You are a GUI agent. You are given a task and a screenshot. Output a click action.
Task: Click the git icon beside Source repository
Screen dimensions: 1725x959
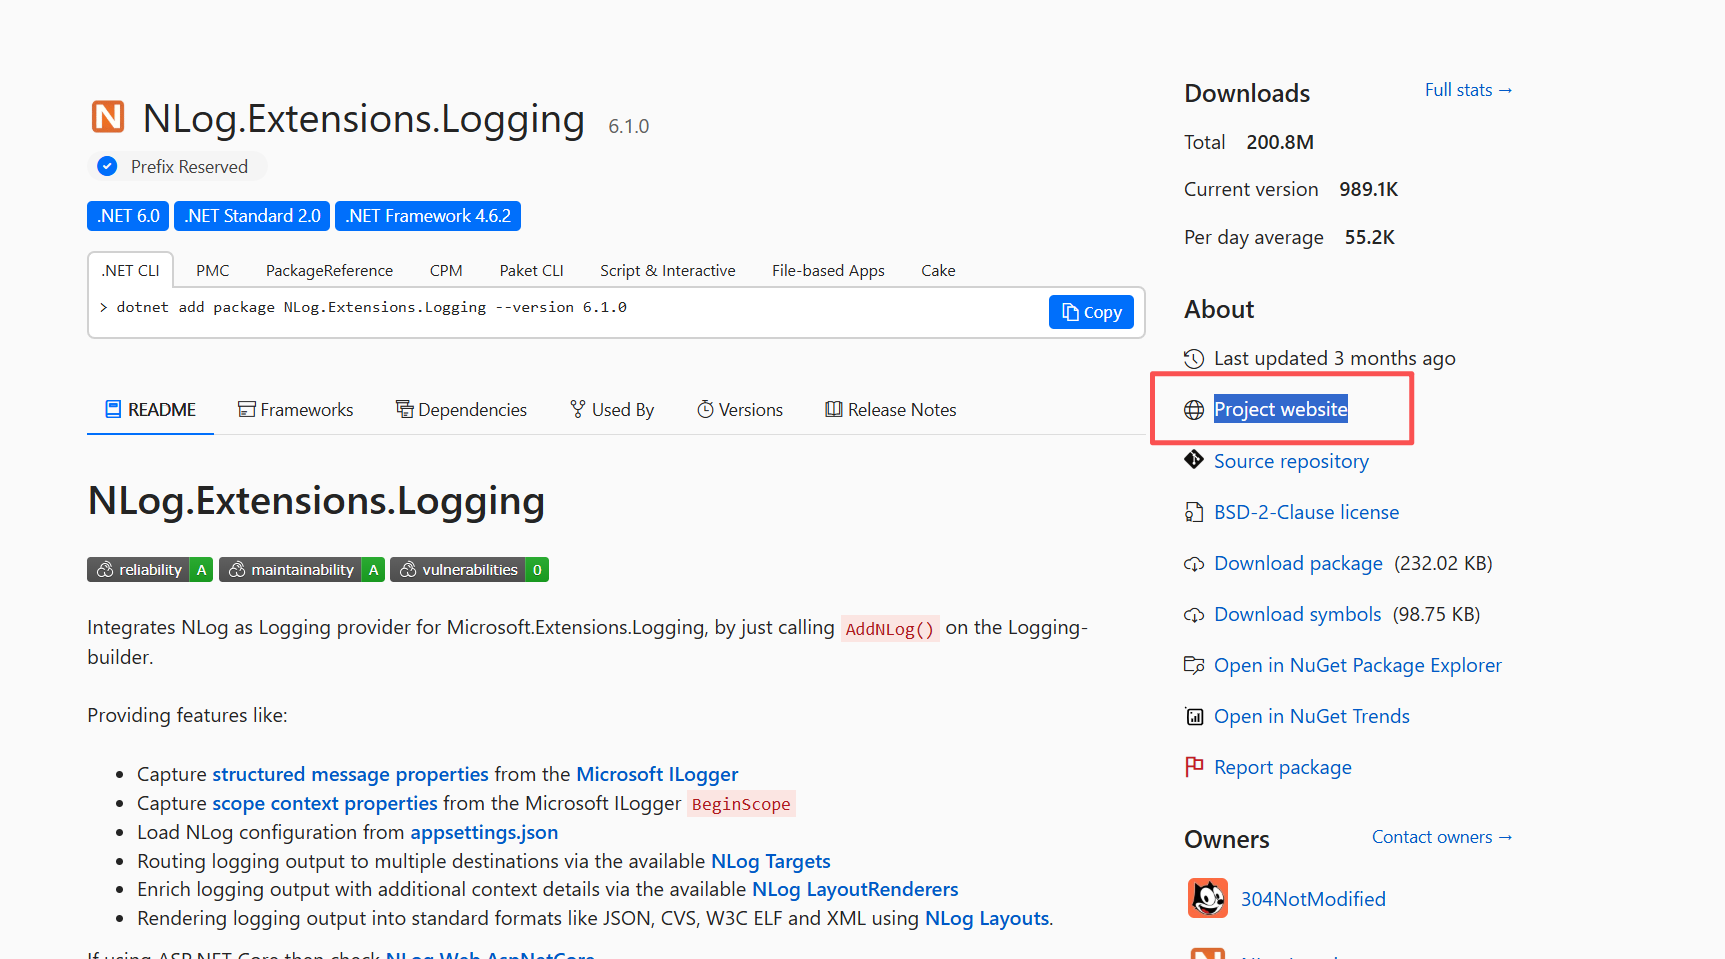click(1194, 460)
